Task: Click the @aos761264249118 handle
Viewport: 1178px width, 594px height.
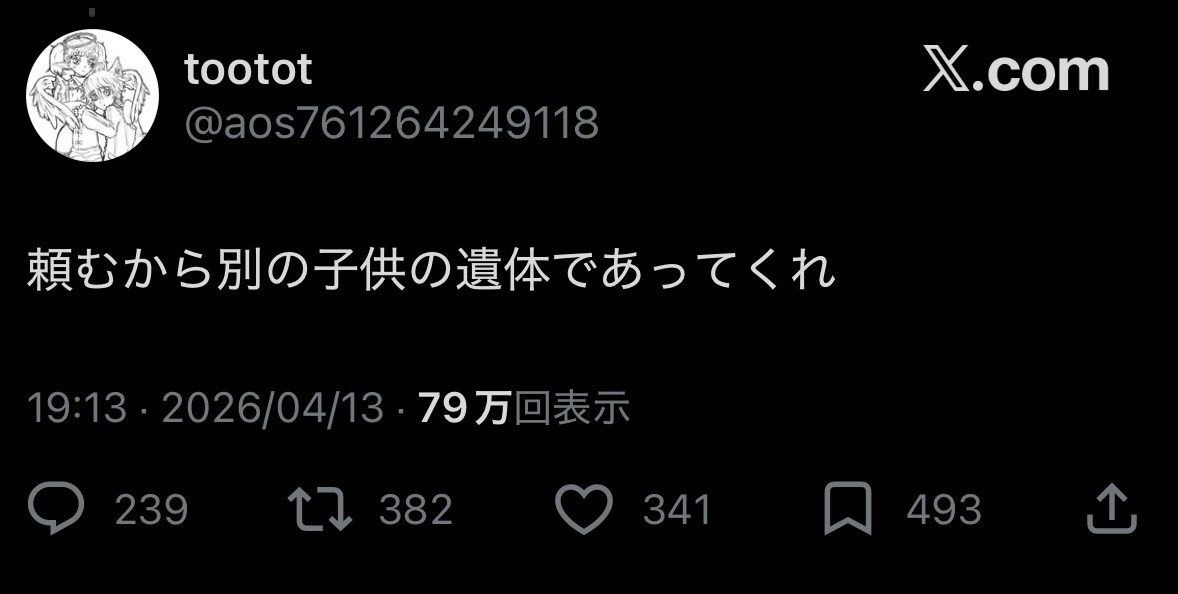Action: pyautogui.click(x=391, y=122)
